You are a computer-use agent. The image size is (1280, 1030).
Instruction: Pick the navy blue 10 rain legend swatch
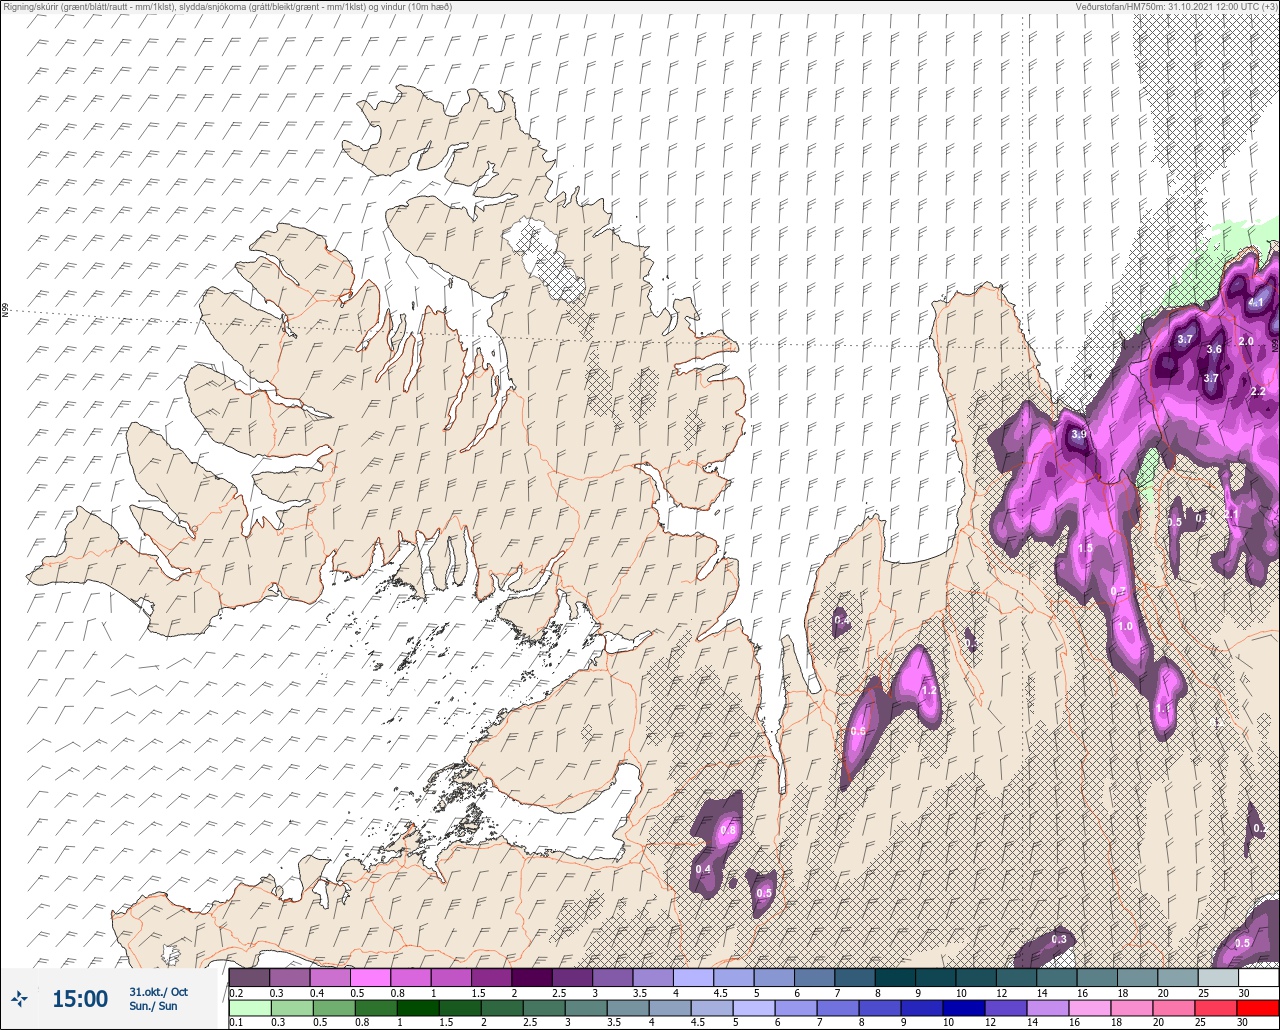(963, 1007)
